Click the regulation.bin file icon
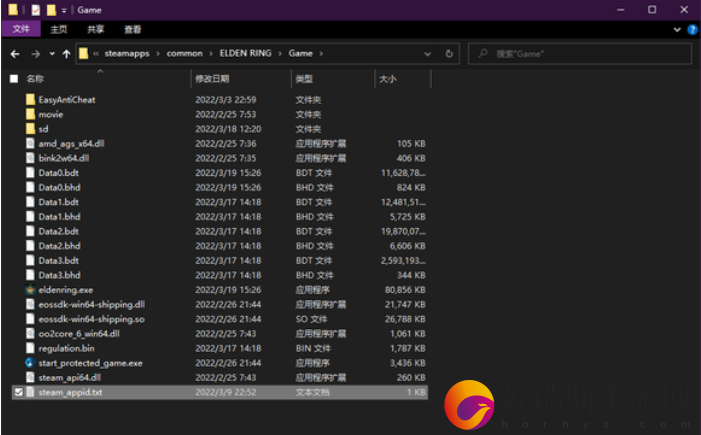This screenshot has height=435, width=701. (30, 348)
